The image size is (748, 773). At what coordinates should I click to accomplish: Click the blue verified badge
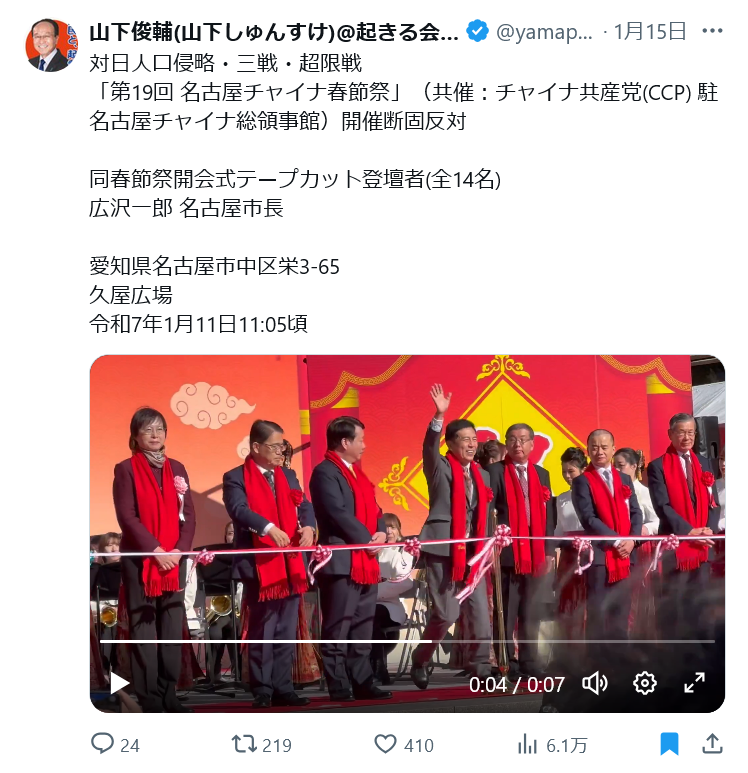477,31
